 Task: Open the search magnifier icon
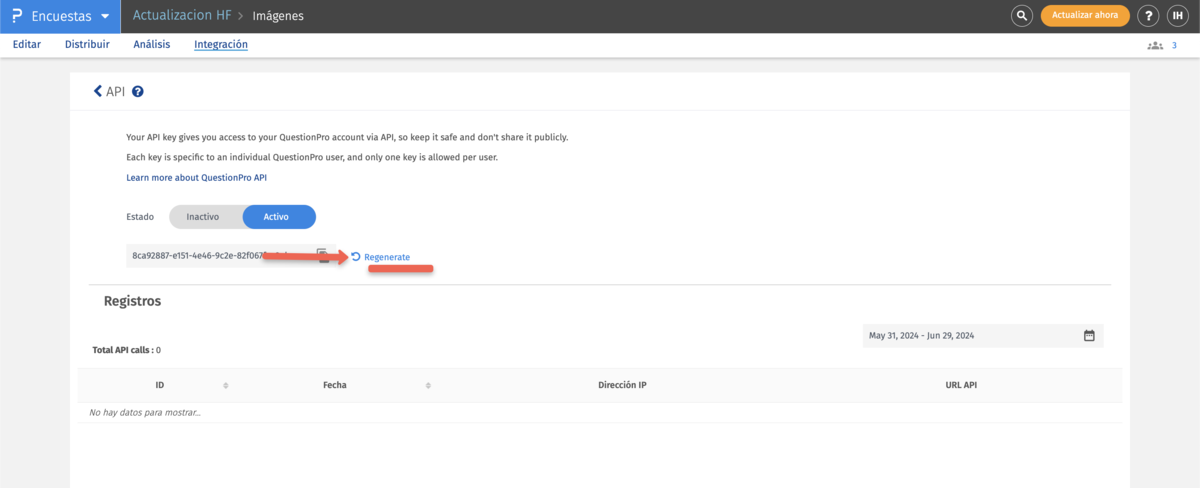point(1021,16)
